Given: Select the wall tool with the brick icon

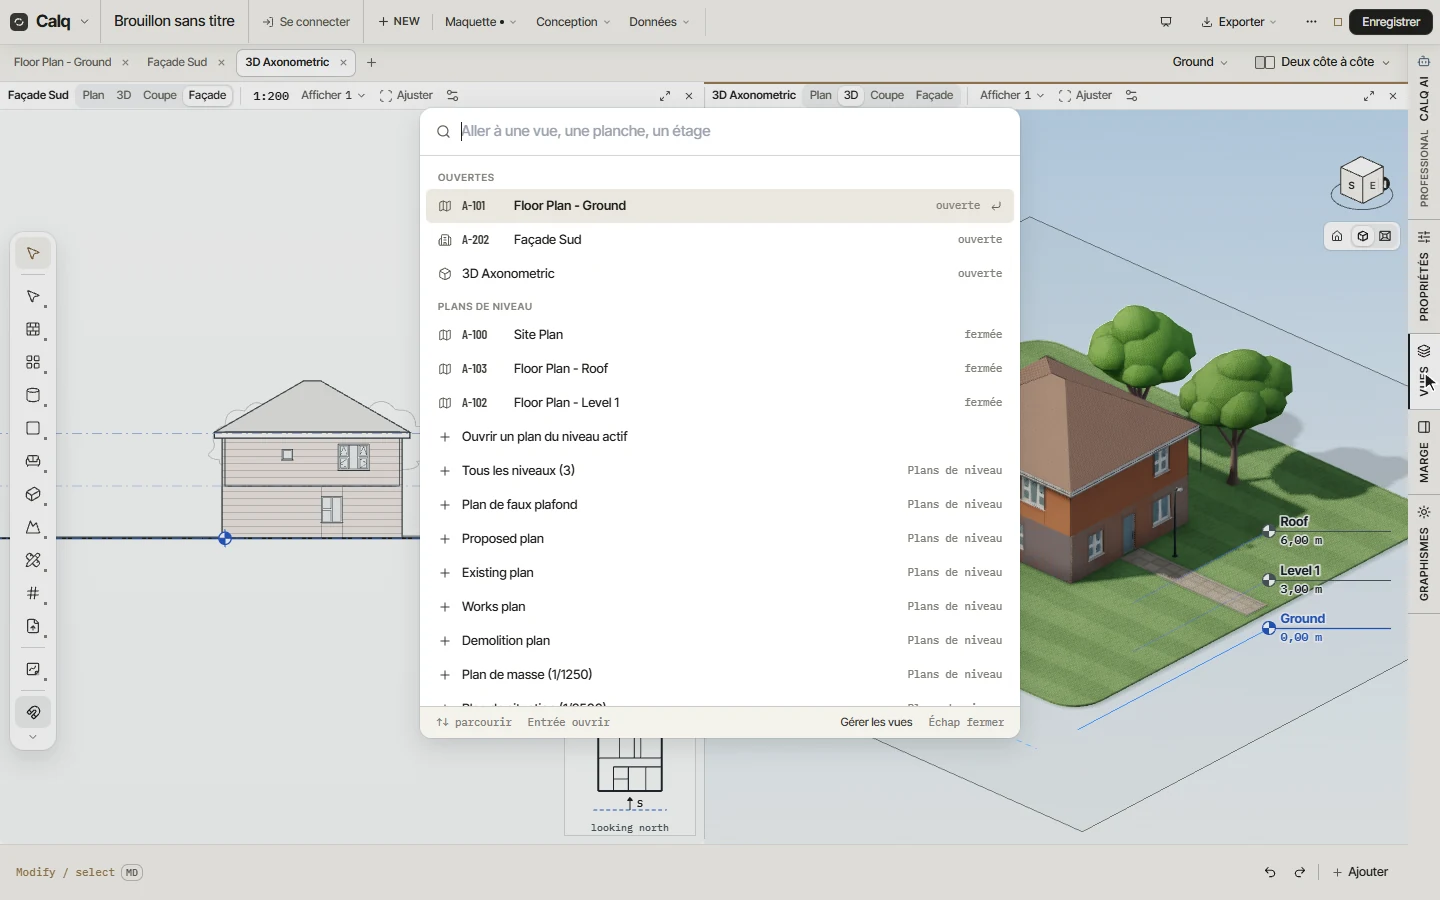Looking at the screenshot, I should coord(33,329).
